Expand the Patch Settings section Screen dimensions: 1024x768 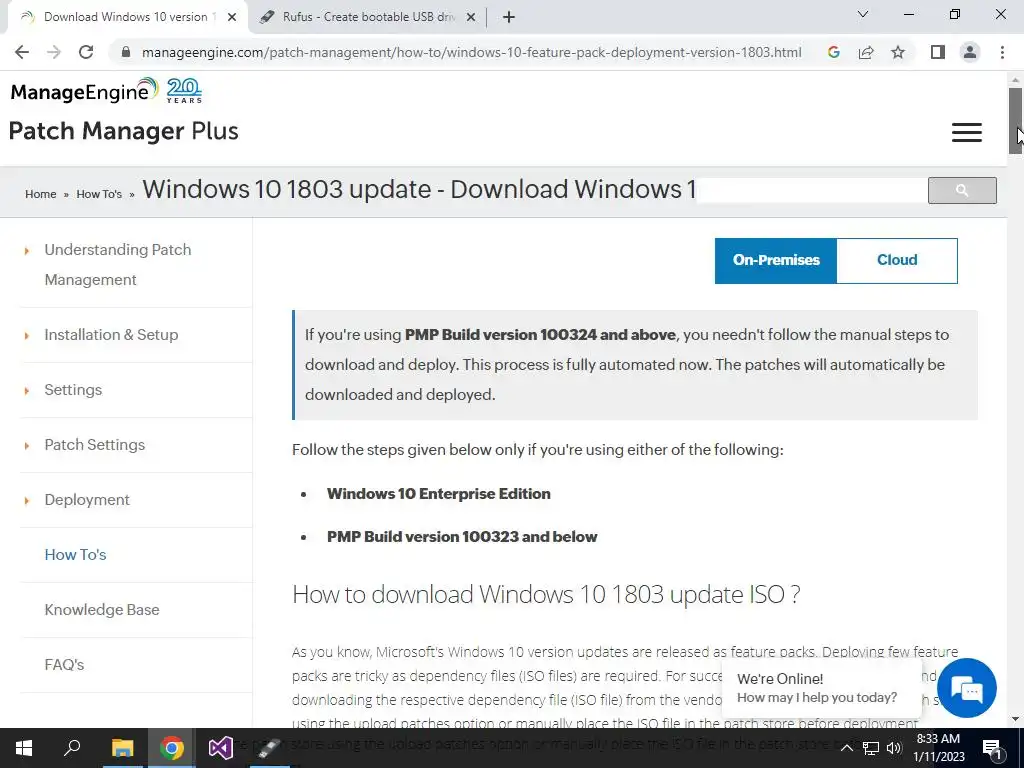(95, 445)
